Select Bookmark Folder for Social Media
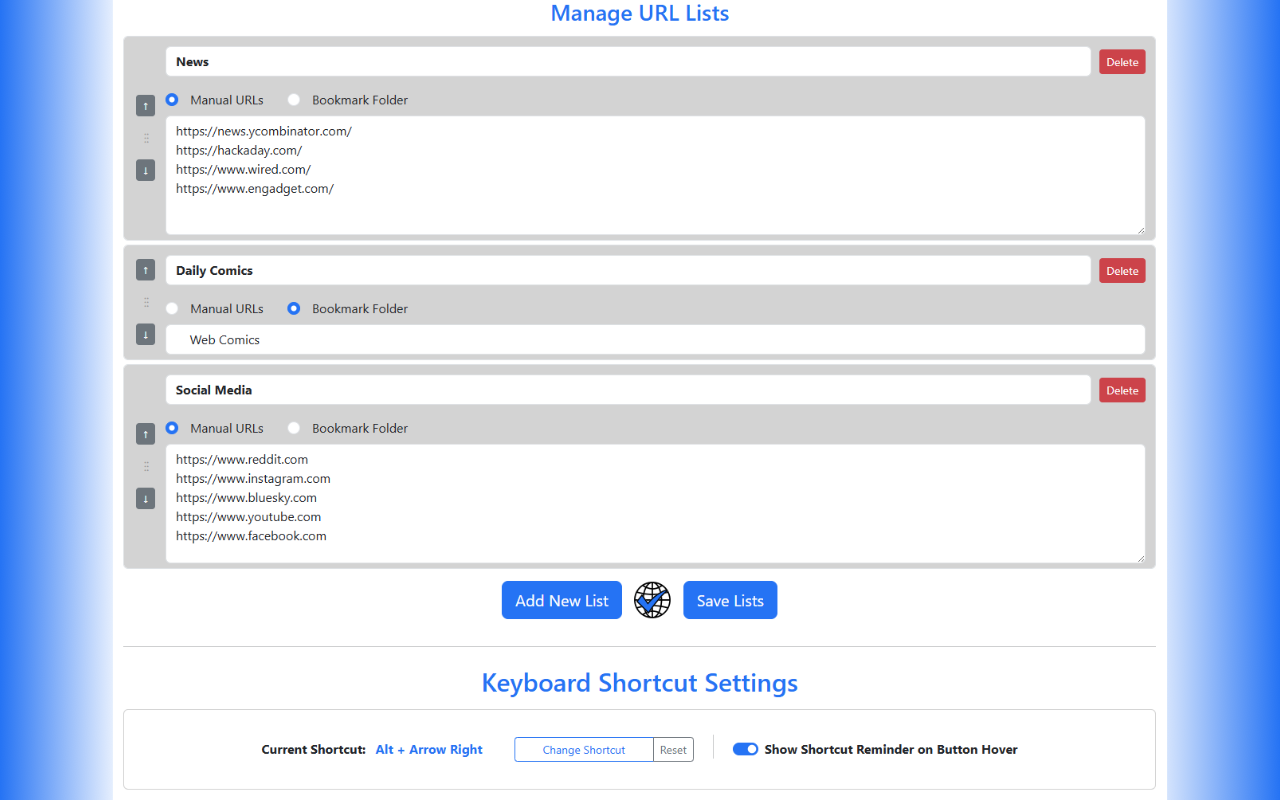 coord(293,428)
